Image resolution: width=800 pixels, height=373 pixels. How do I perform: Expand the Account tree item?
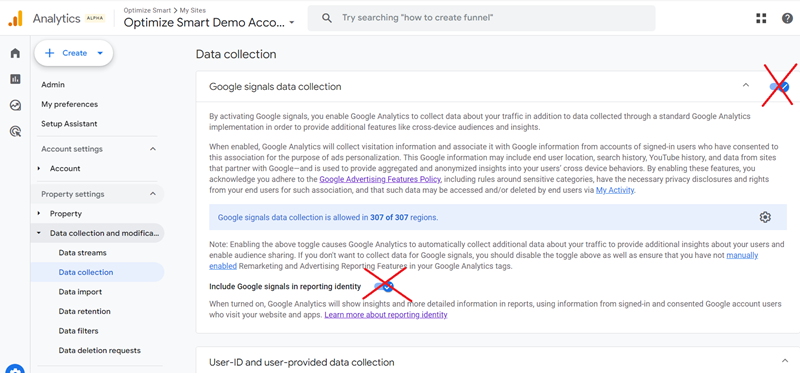(39, 168)
